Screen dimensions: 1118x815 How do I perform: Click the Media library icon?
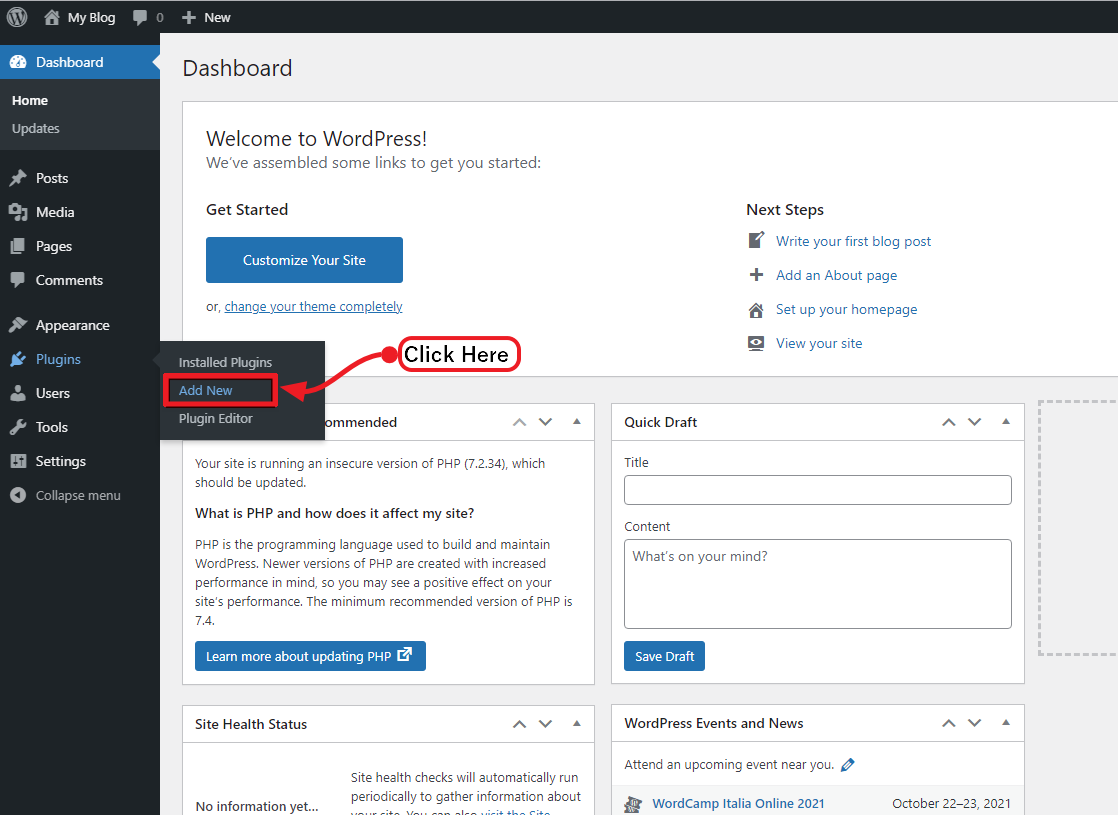[x=19, y=212]
